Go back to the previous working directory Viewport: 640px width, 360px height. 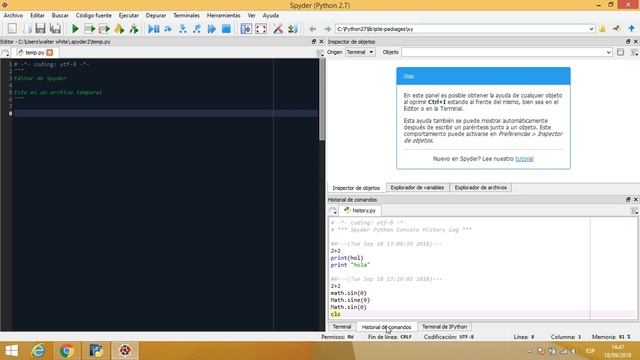313,29
